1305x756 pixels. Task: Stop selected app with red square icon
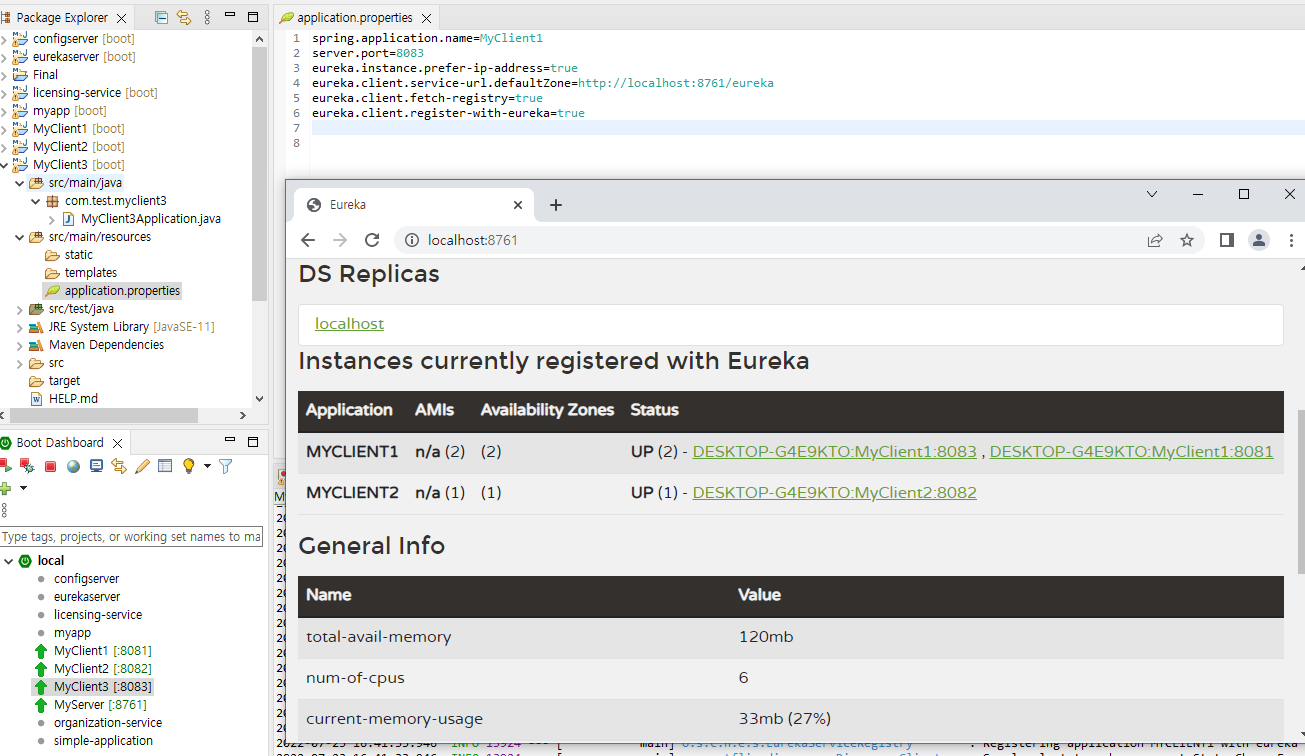click(x=50, y=466)
